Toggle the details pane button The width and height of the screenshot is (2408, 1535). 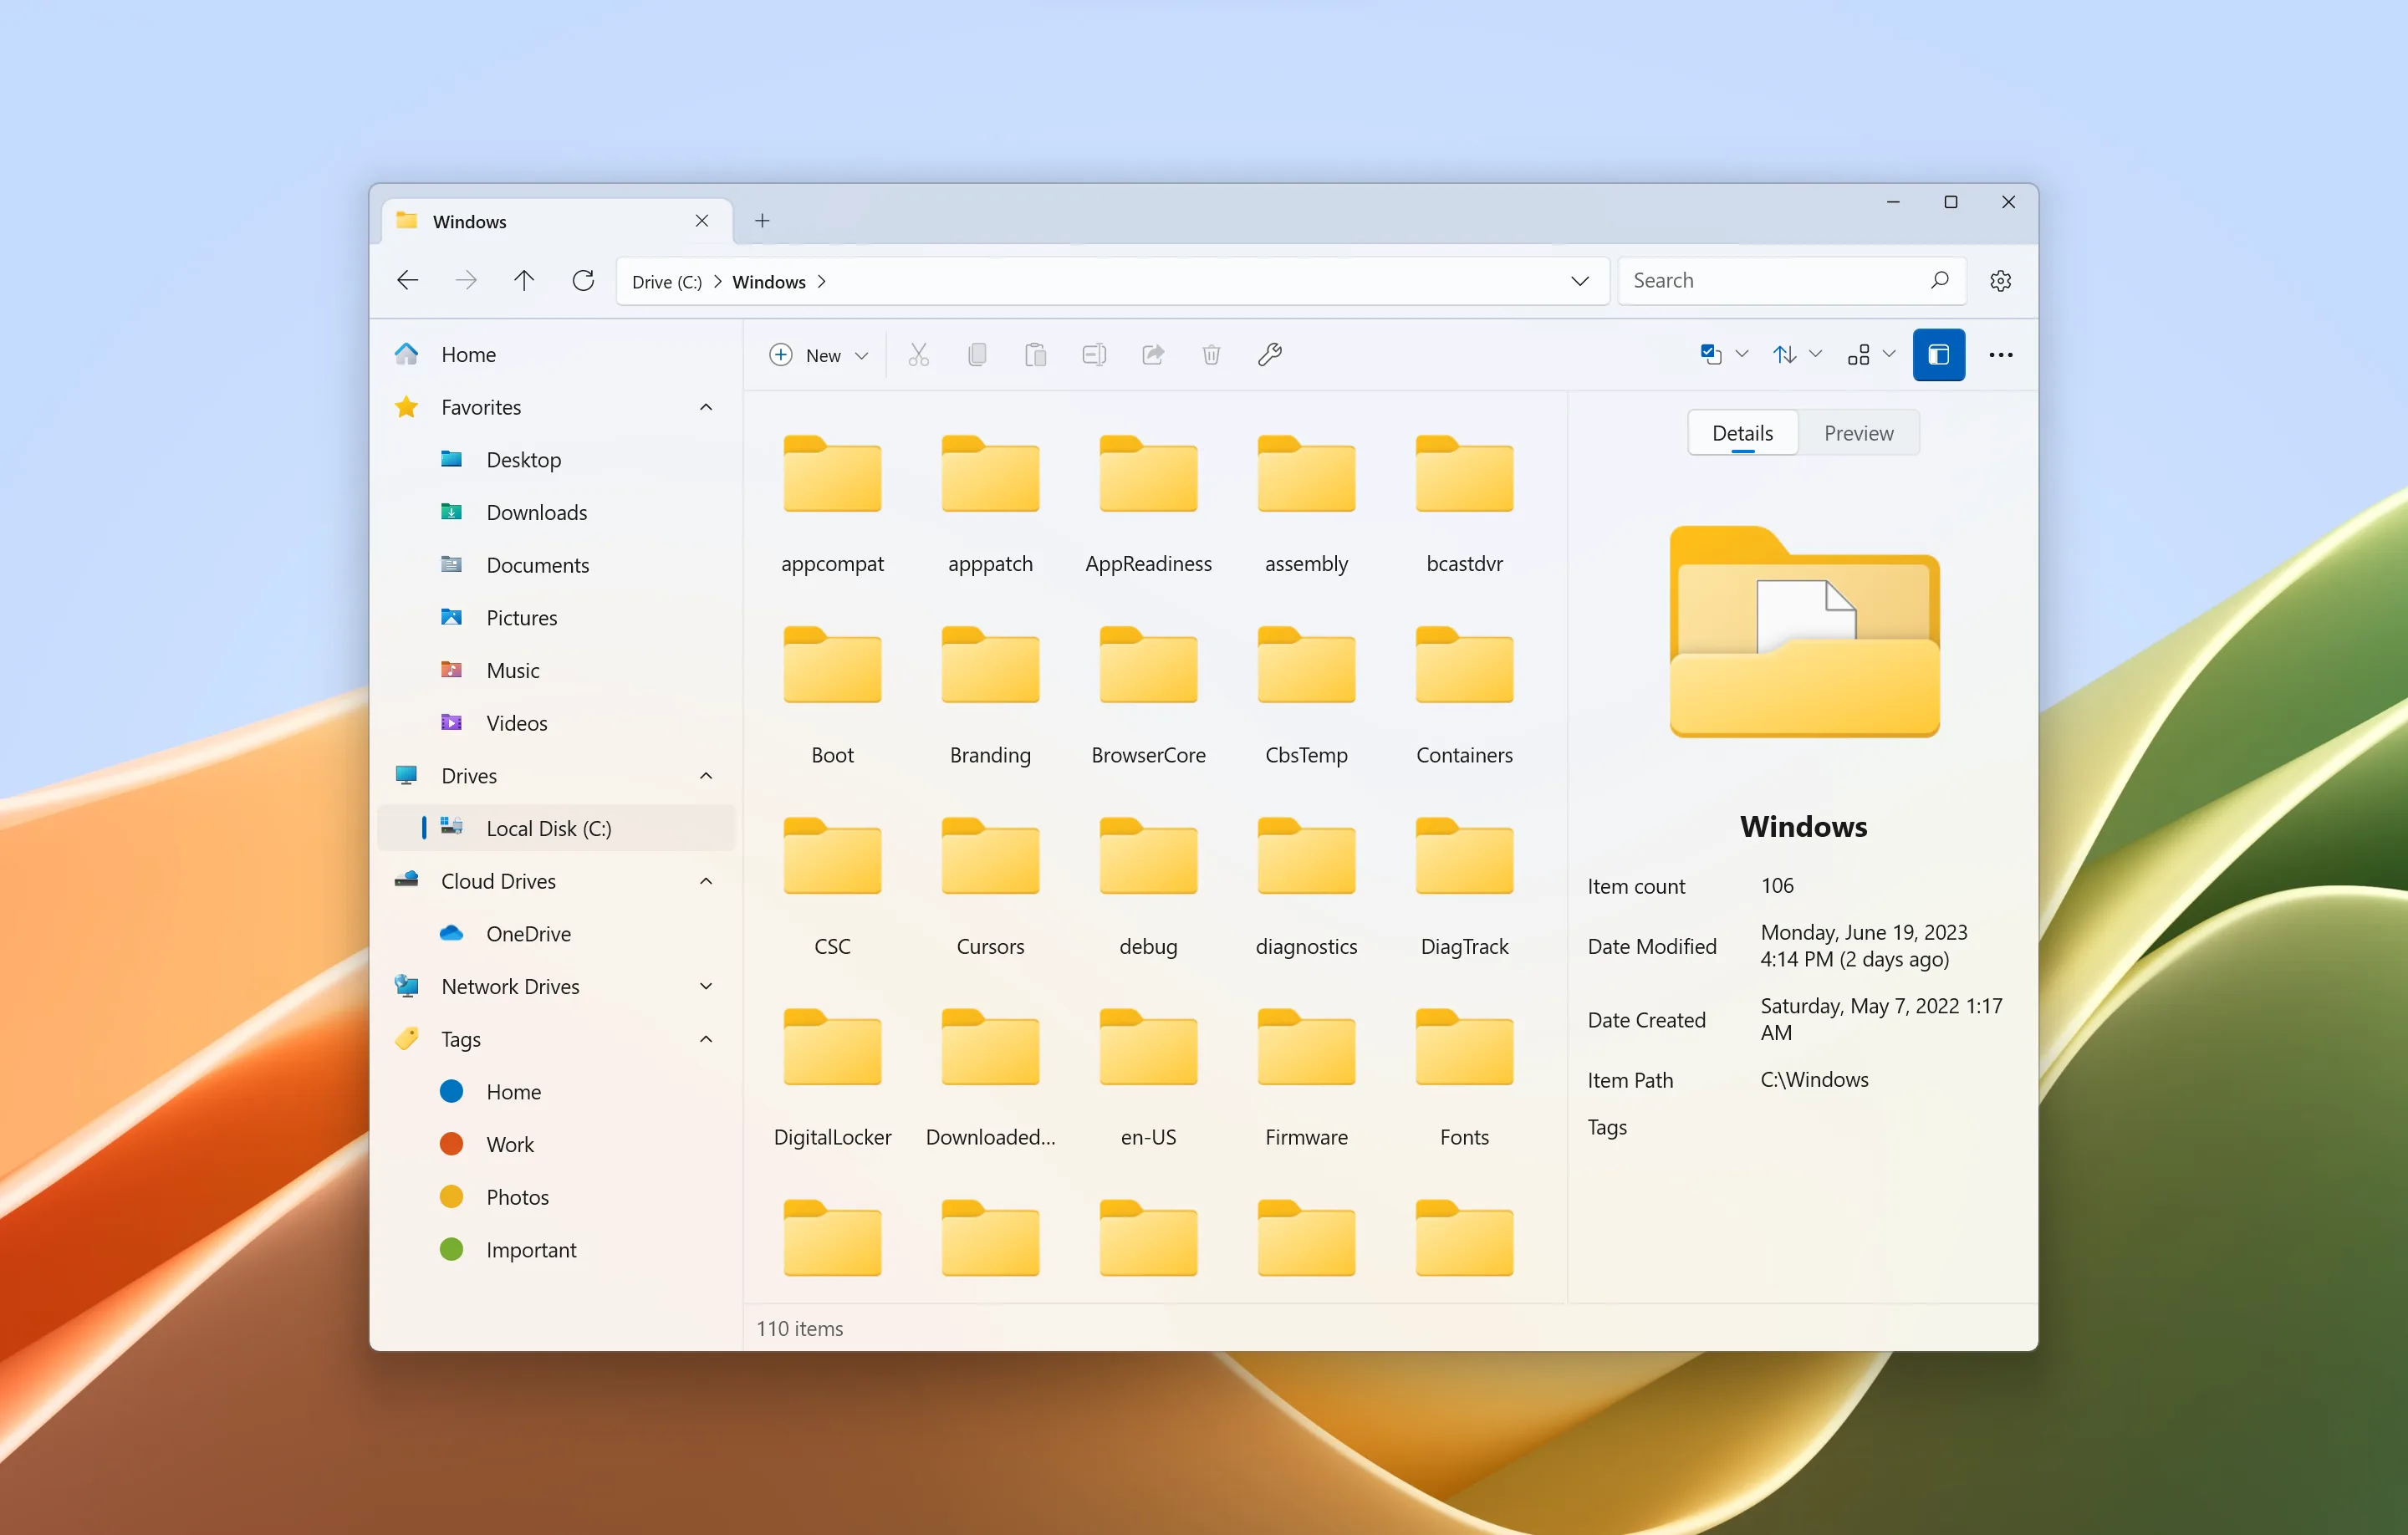pos(1938,355)
